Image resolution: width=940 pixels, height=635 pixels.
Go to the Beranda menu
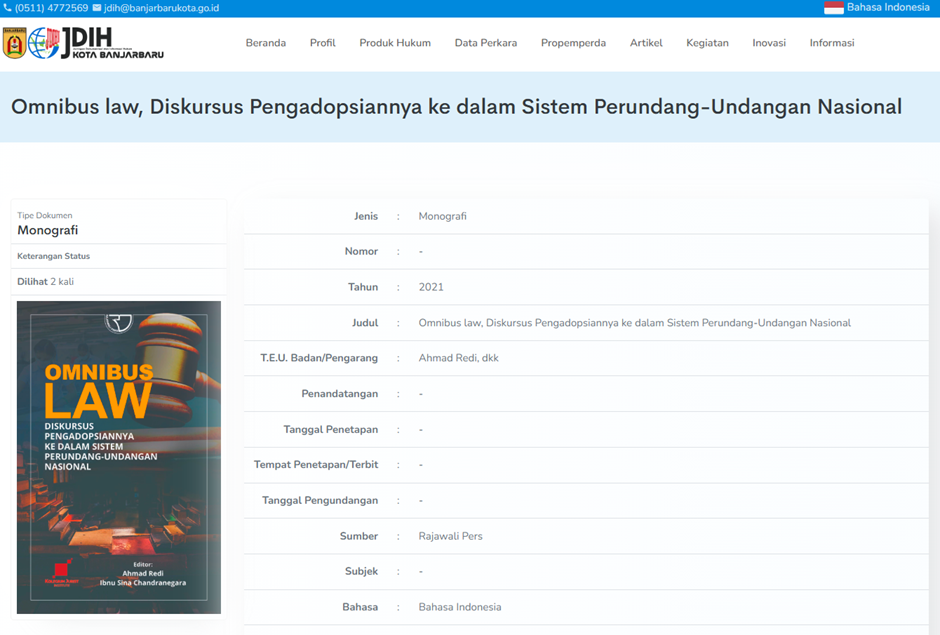(266, 43)
